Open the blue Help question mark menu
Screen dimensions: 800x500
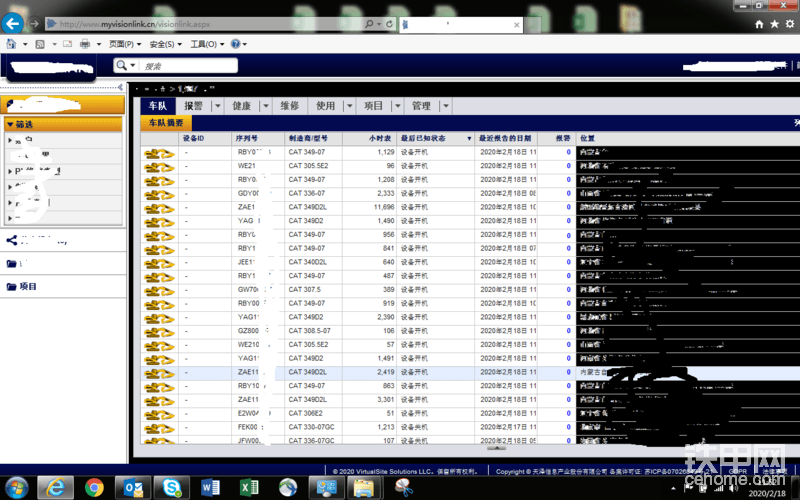tap(239, 44)
